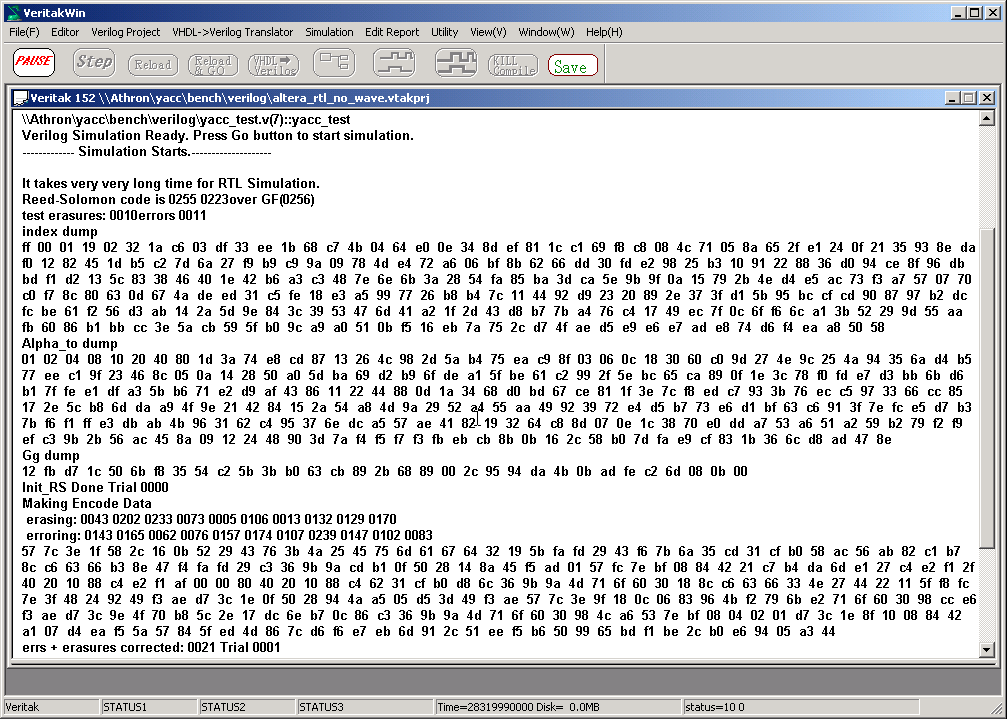Expand the Edit Report menu
This screenshot has height=719, width=1007.
[392, 32]
